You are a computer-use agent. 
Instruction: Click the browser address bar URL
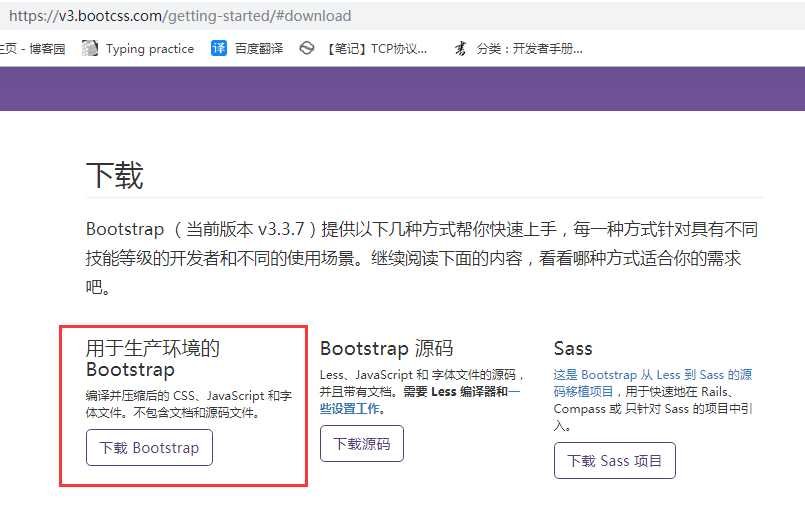[180, 16]
